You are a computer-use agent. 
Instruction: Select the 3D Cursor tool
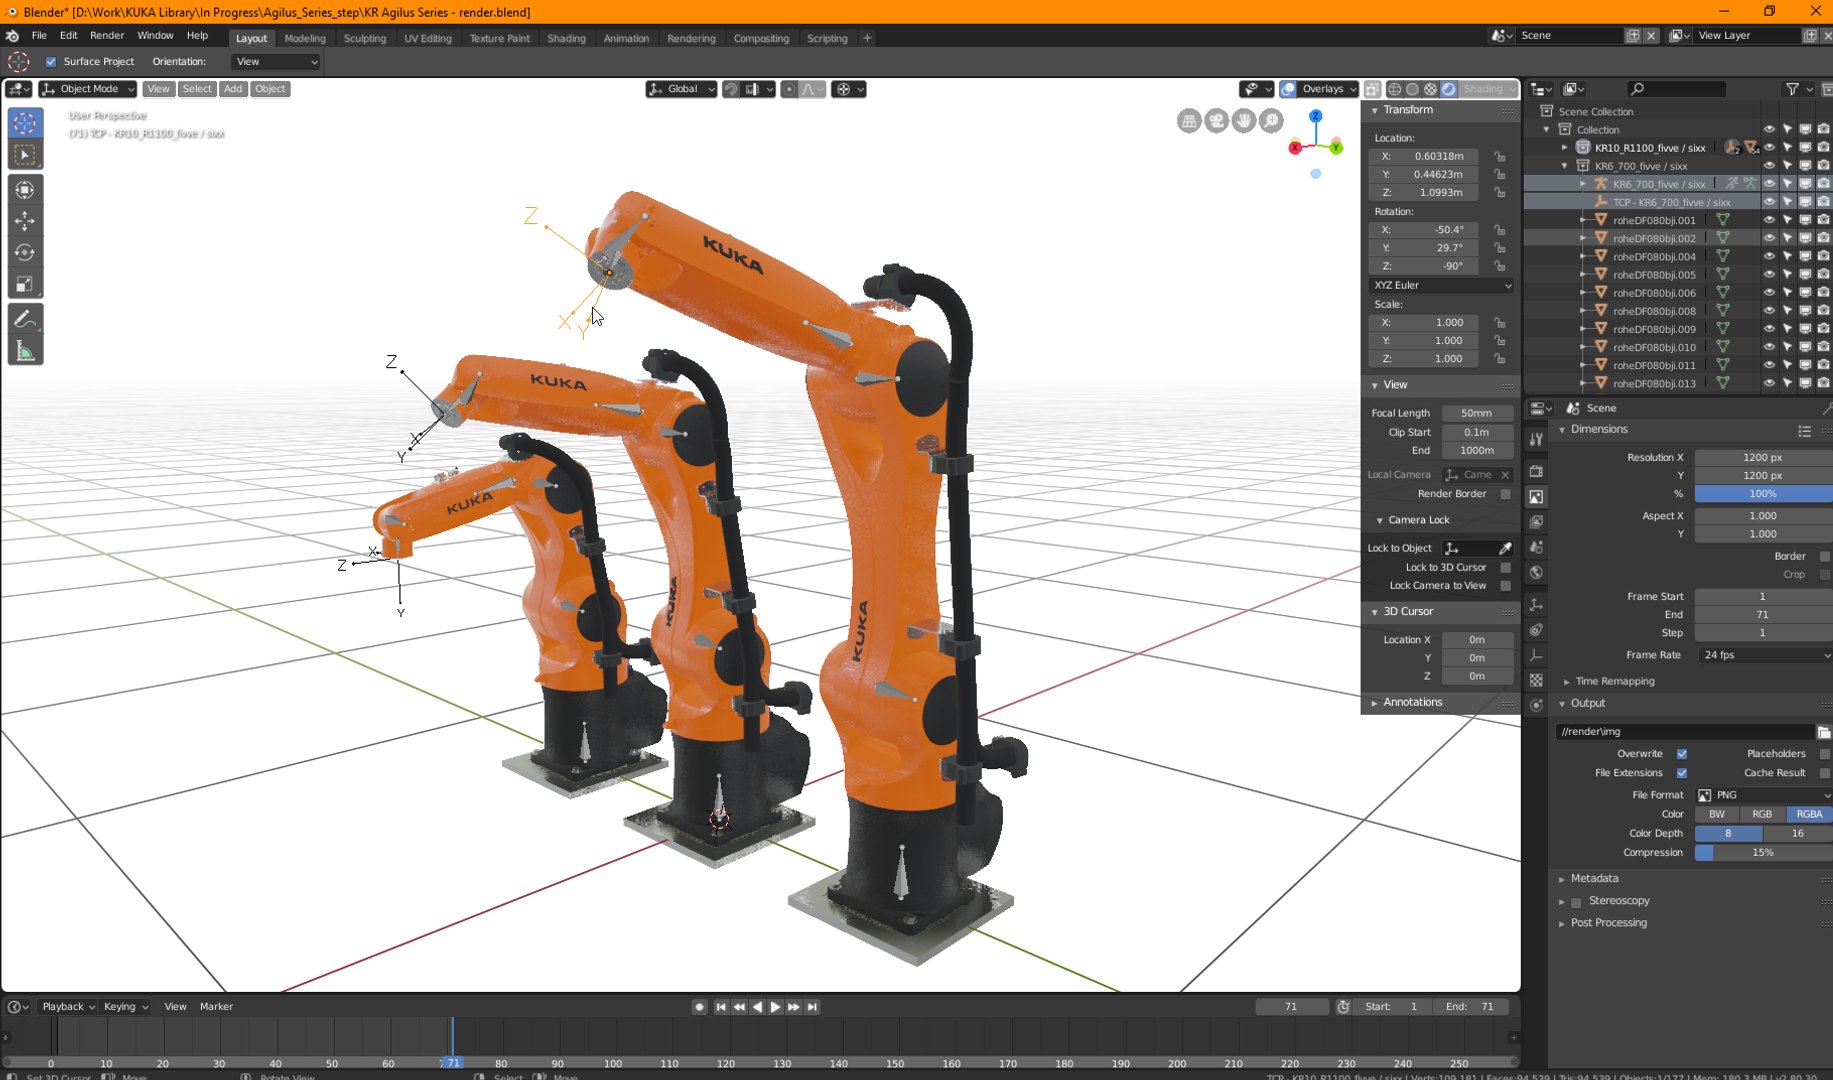coord(25,123)
